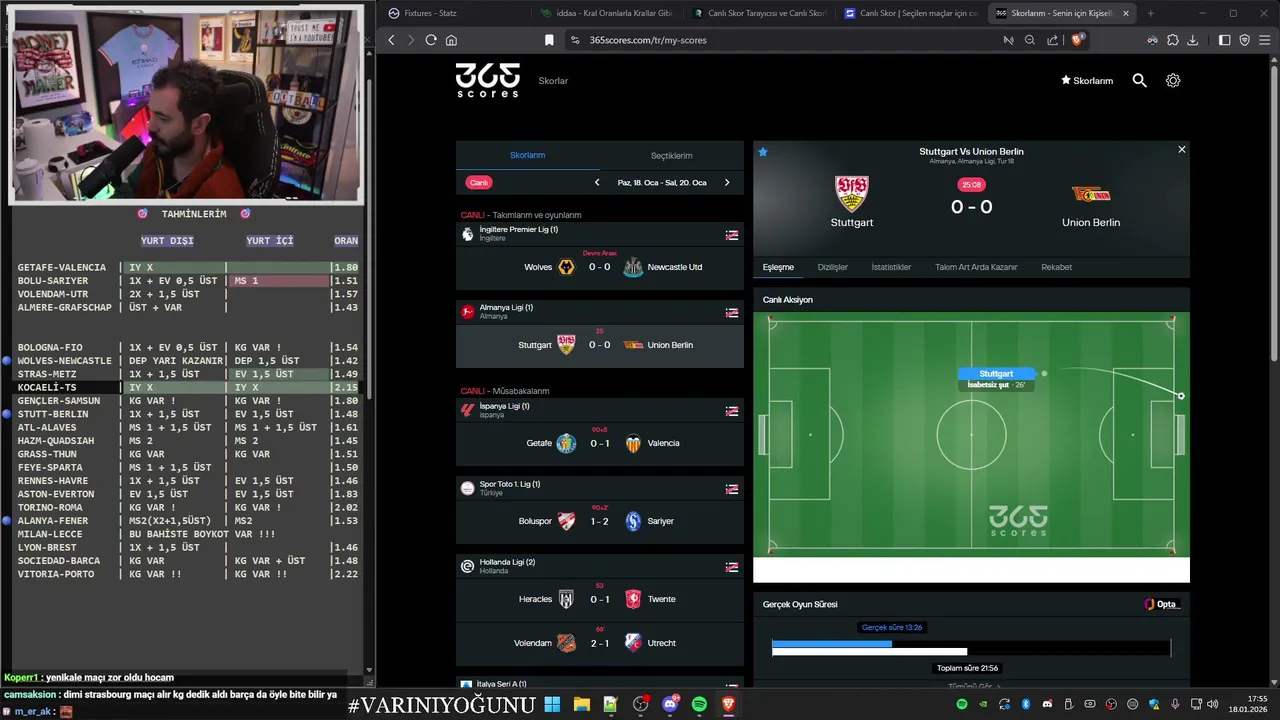Open Windows Start button
This screenshot has width=1280, height=720.
tap(552, 705)
